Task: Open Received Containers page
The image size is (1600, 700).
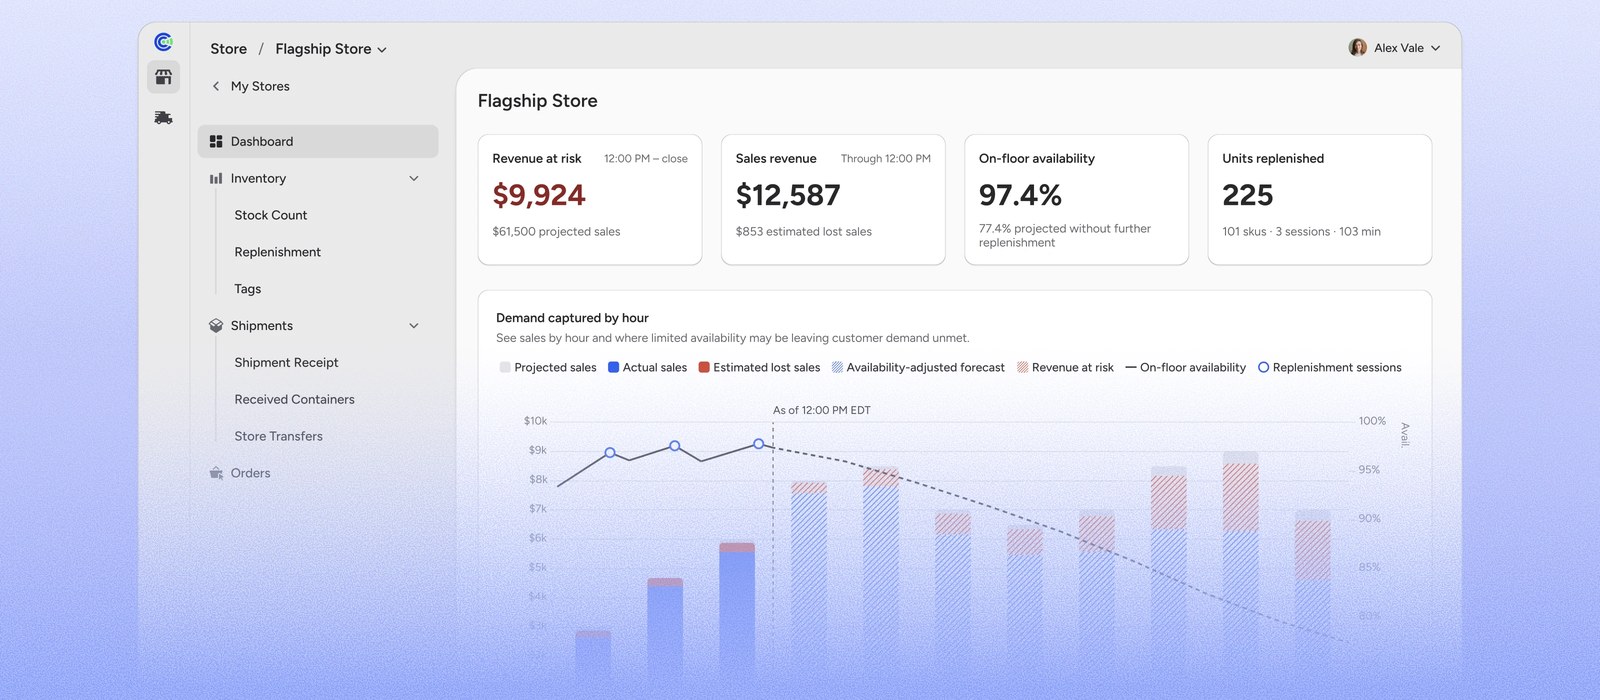Action: point(294,400)
